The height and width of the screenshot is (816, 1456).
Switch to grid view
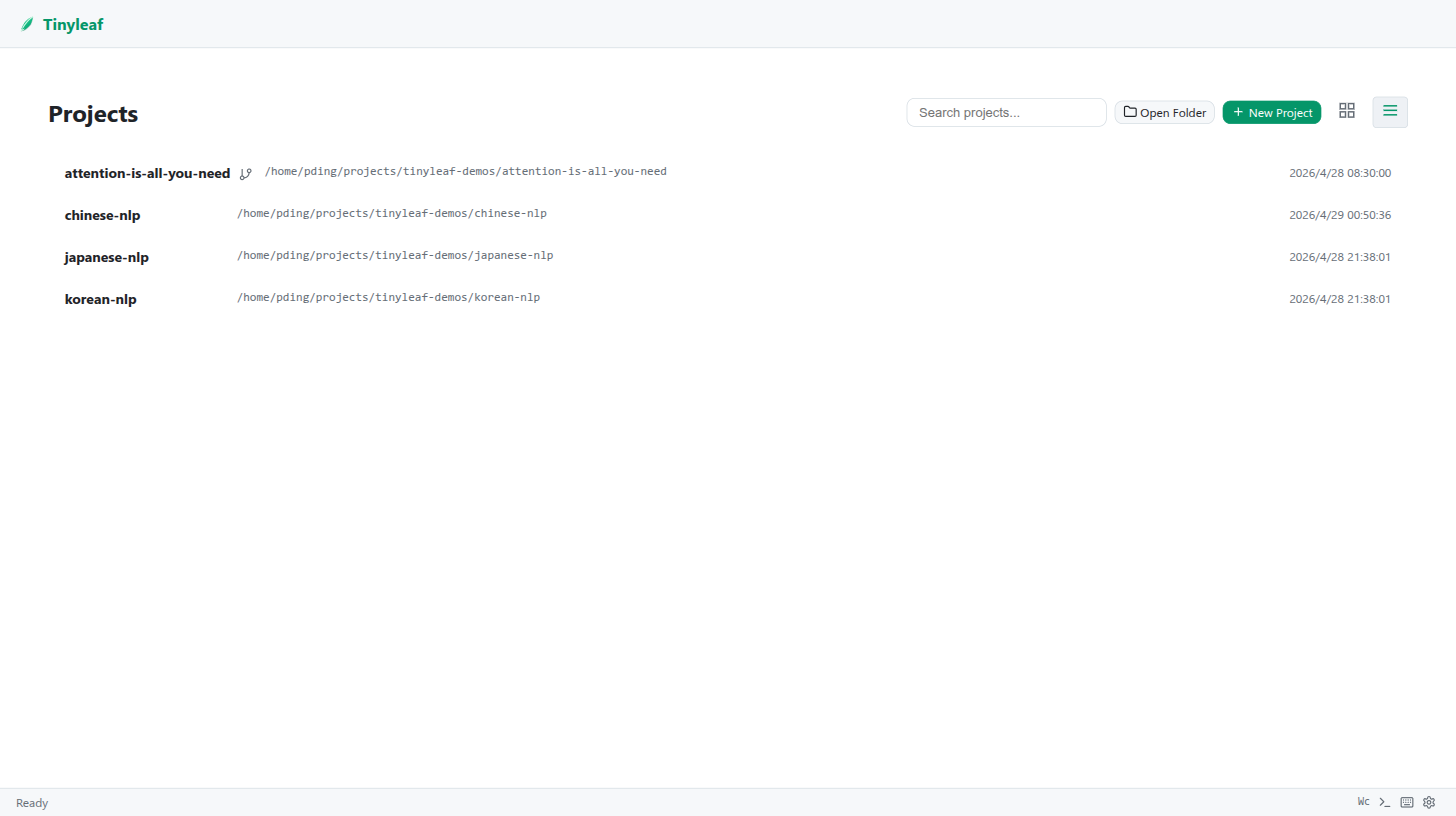click(1347, 111)
